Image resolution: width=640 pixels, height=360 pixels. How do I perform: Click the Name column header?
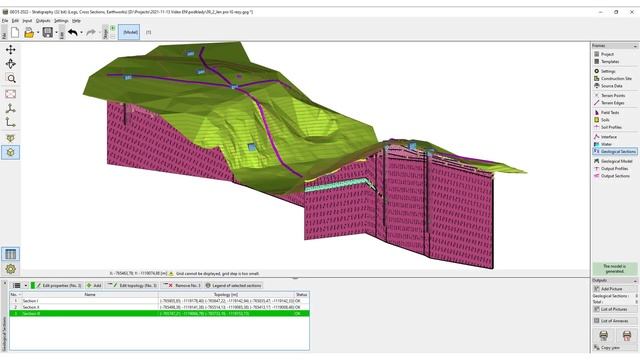90,294
